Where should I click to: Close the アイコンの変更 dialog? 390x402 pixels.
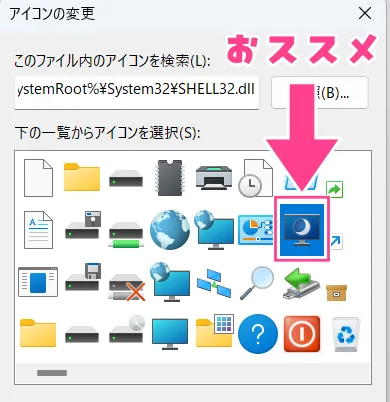point(365,14)
